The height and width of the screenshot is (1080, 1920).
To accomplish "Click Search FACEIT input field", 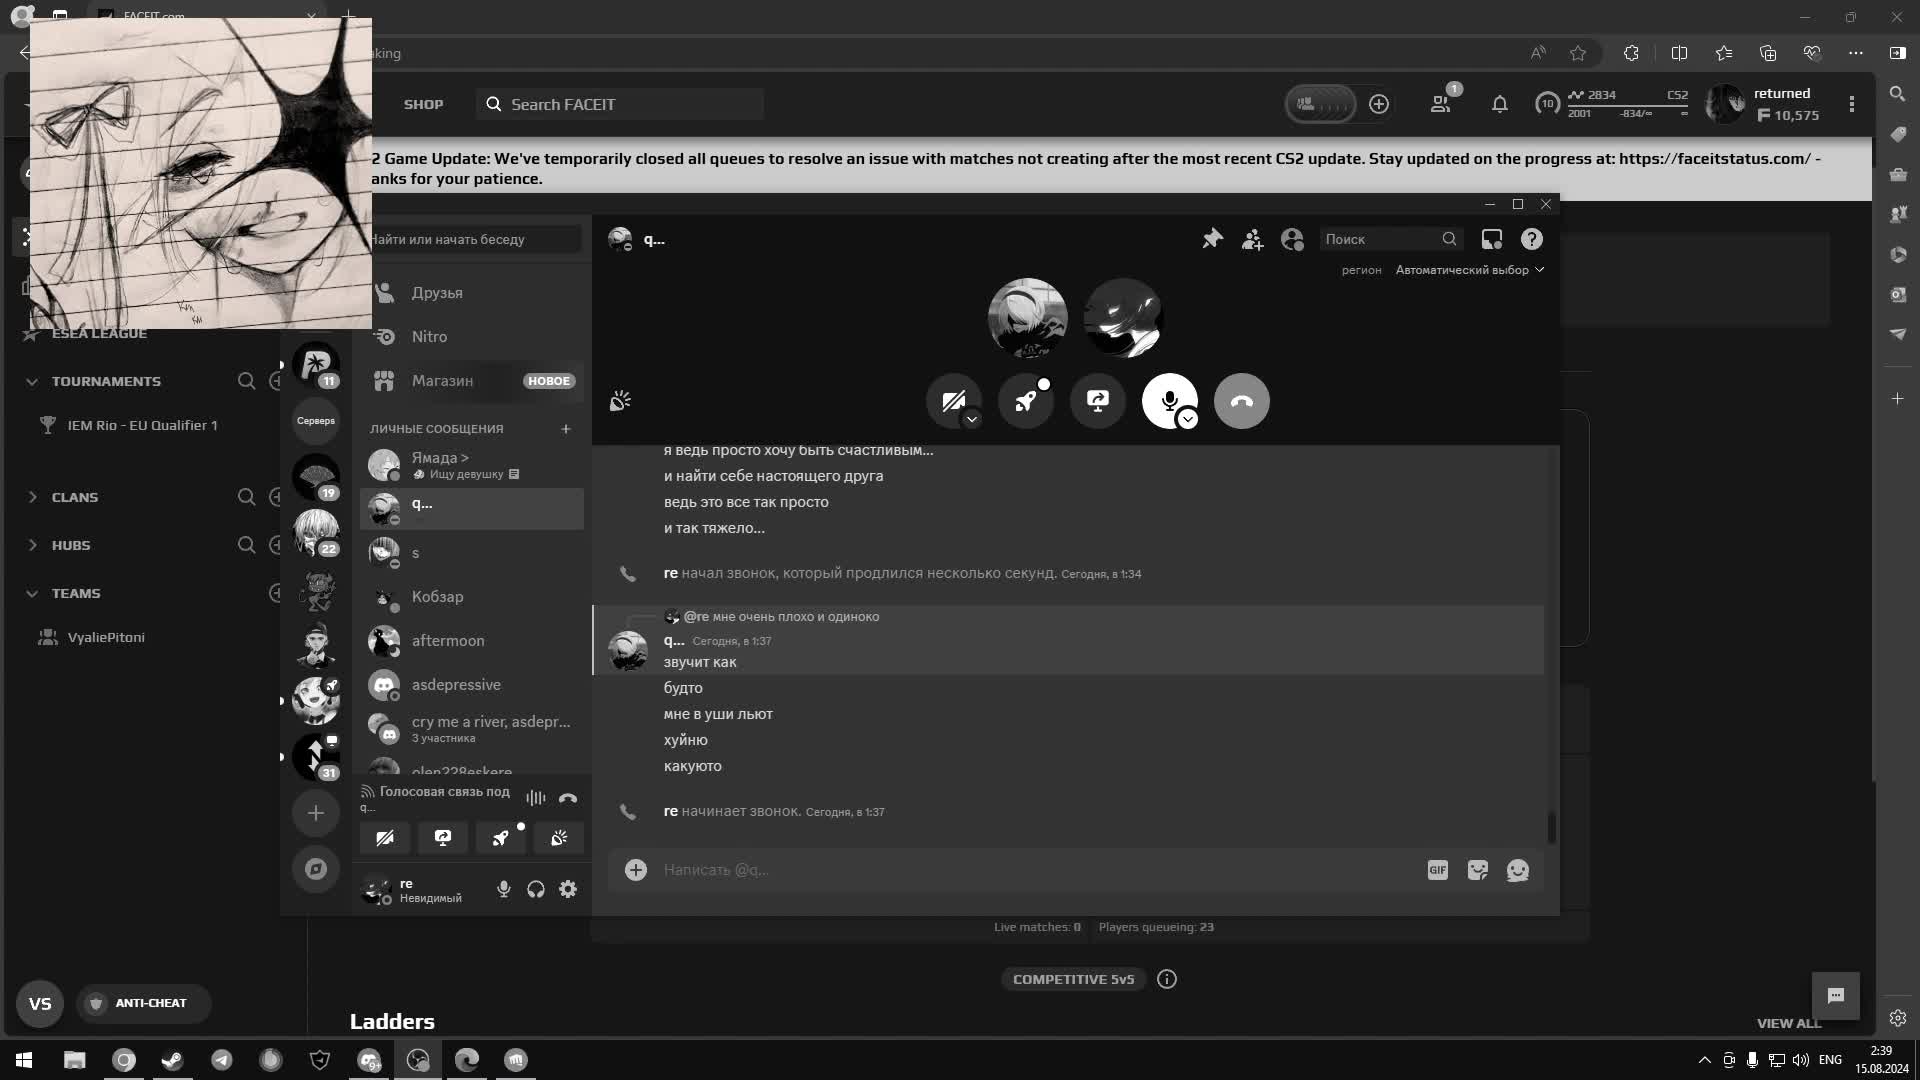I will [620, 104].
